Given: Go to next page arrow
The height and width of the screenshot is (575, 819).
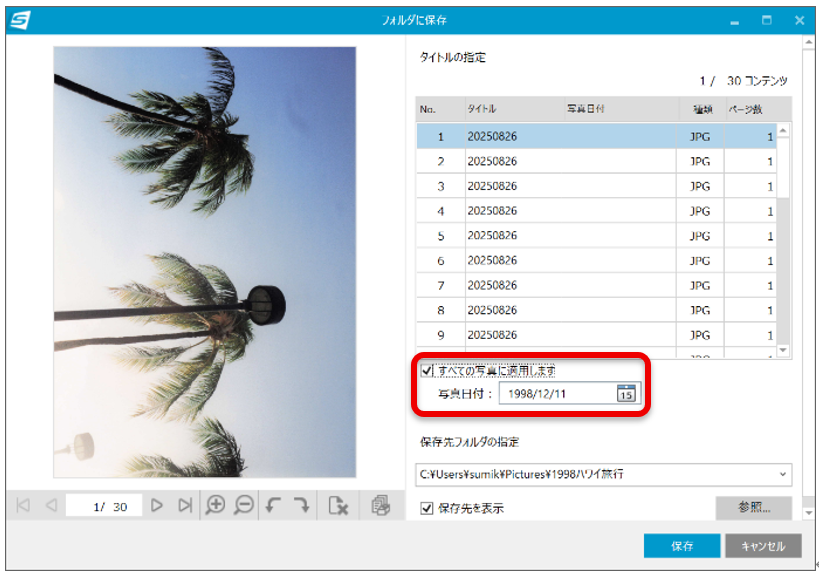Looking at the screenshot, I should click(x=157, y=506).
